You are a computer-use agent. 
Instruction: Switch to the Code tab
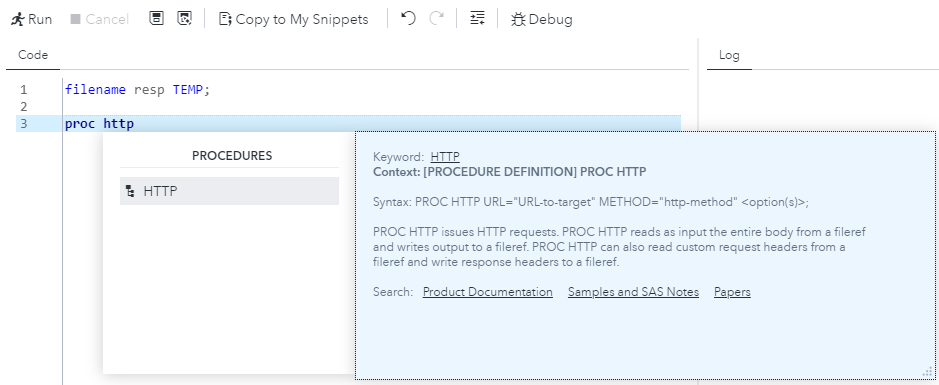click(x=33, y=55)
